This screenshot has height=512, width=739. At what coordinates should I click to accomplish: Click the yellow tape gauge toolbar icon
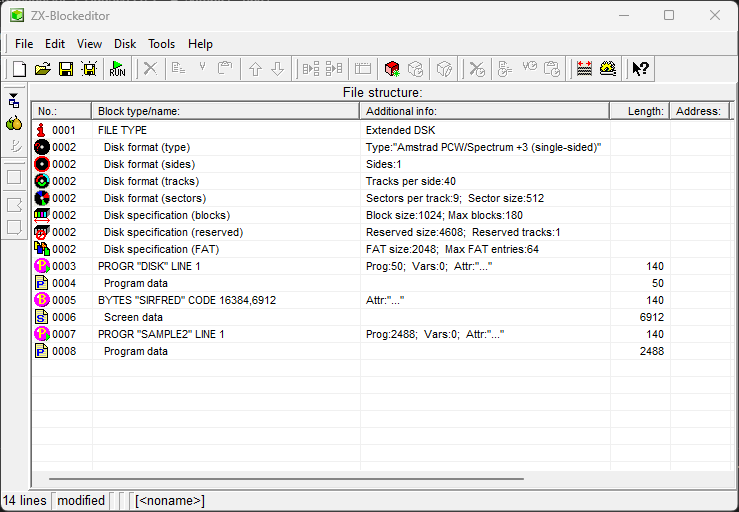tap(608, 69)
